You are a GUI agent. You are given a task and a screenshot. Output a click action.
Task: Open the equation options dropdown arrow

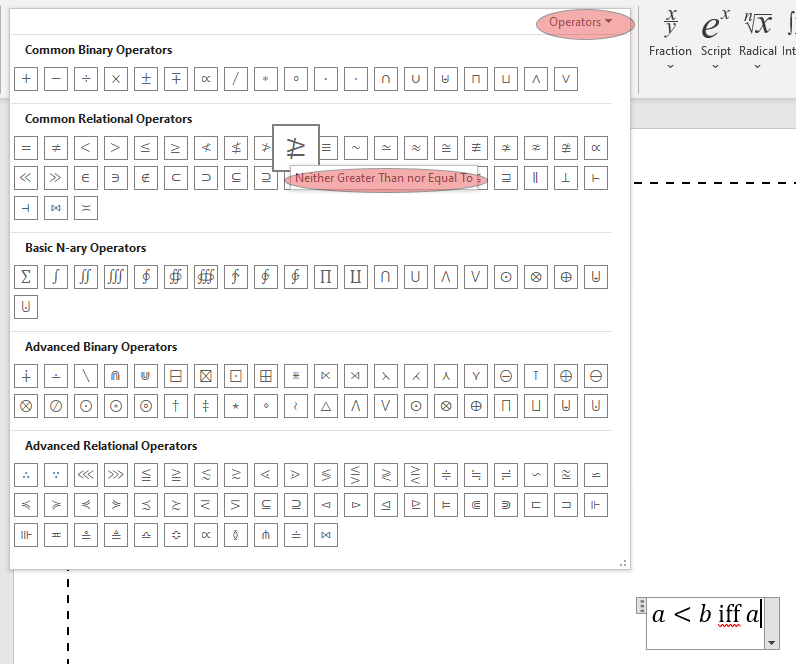[x=770, y=642]
